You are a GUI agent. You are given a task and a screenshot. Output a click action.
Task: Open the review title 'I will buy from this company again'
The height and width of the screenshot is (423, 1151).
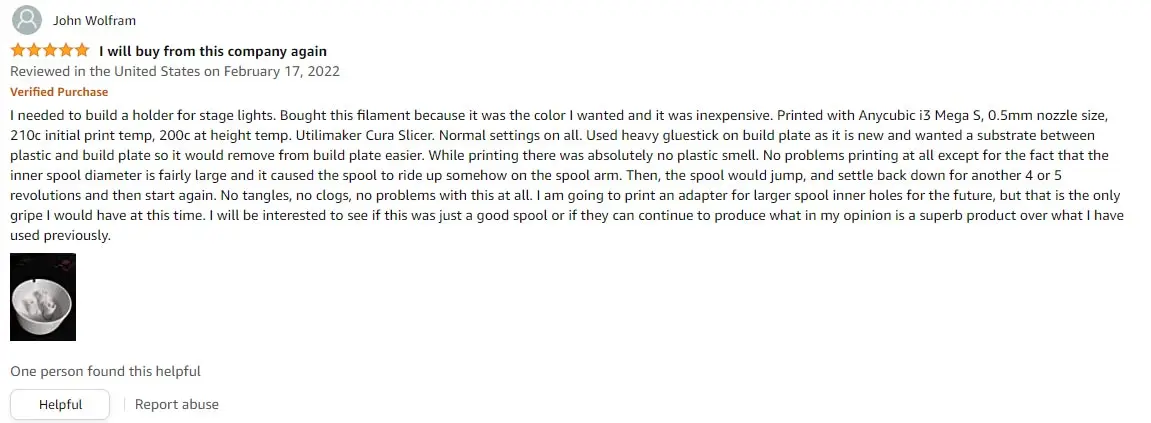pos(213,51)
